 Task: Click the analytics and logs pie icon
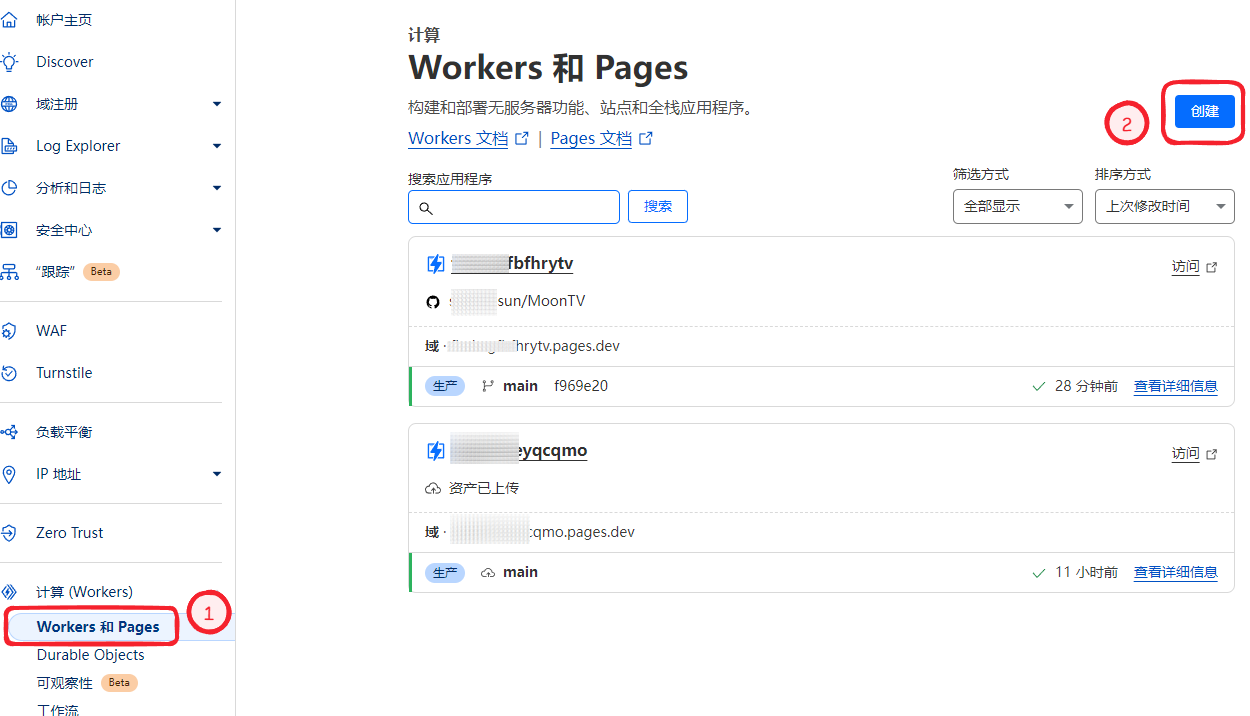9,188
